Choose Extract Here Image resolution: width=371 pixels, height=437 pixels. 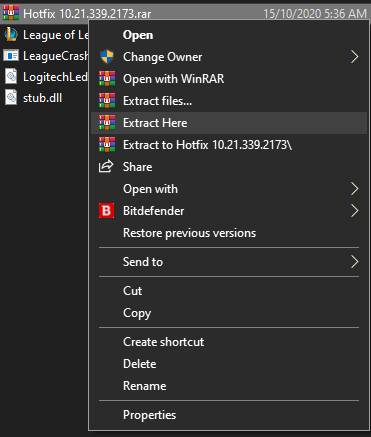(x=229, y=123)
